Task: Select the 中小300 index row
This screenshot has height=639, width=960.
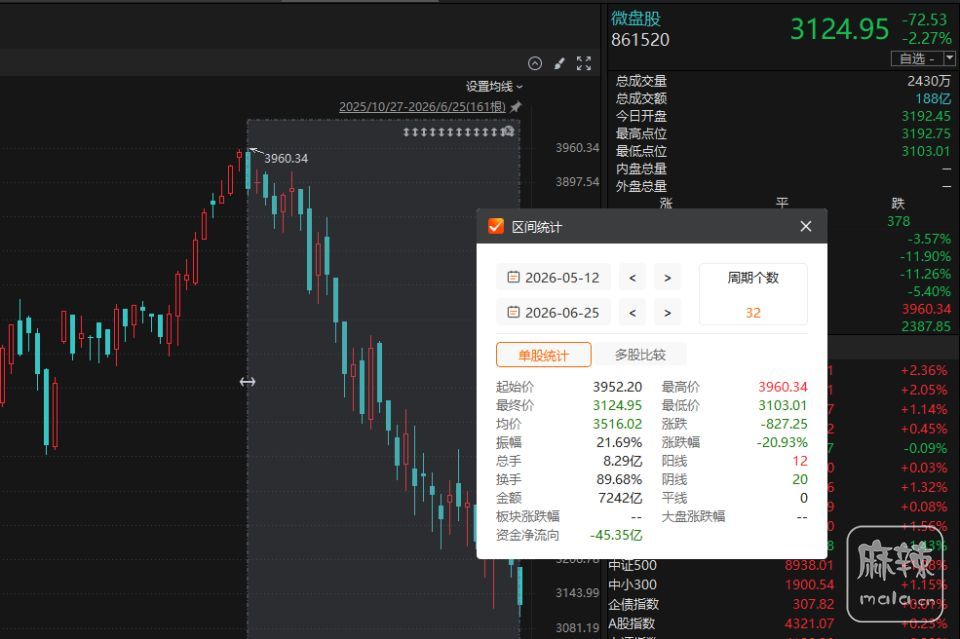Action: point(781,585)
